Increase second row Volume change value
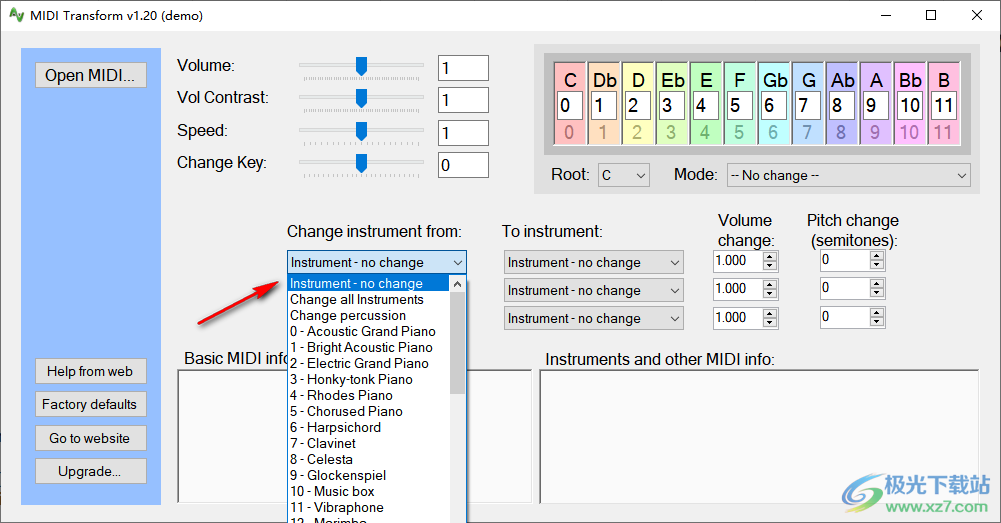1001x523 pixels. tap(770, 285)
